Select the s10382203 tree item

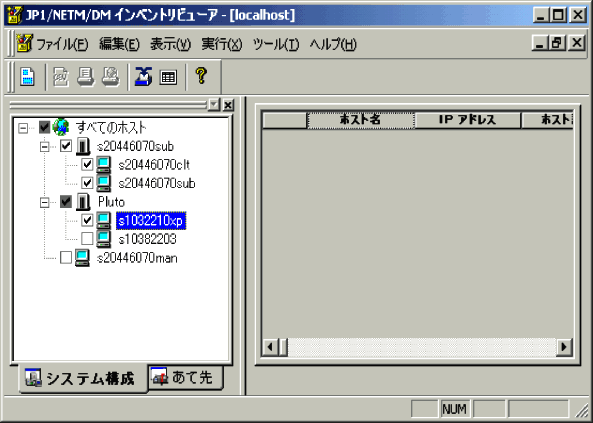coord(147,239)
